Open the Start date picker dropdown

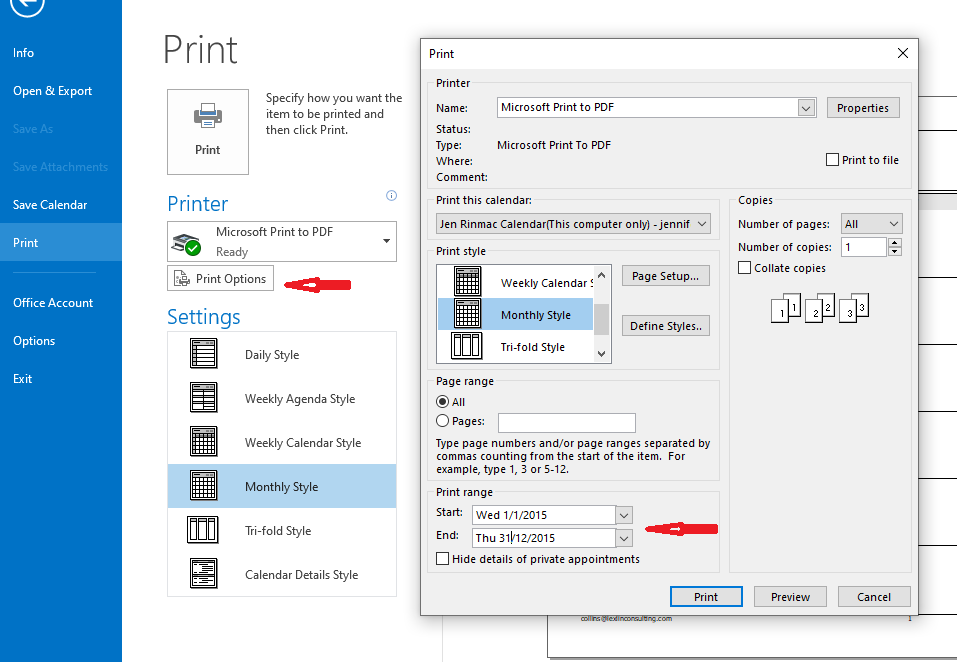624,516
